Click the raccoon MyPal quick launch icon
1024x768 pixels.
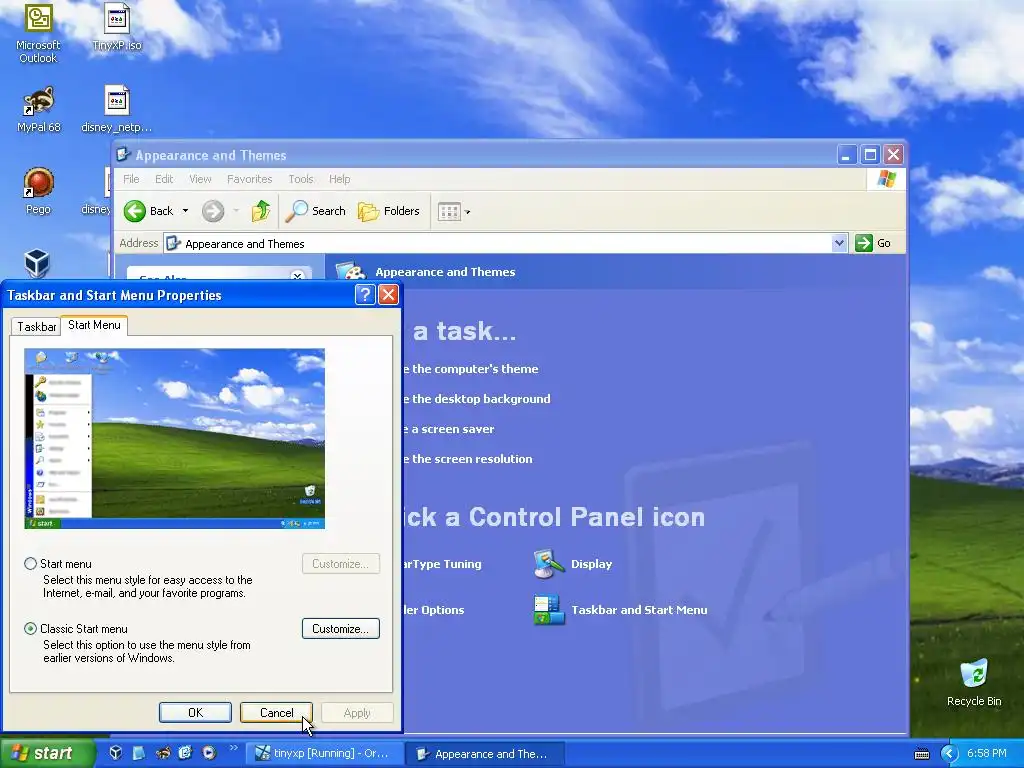[x=162, y=753]
